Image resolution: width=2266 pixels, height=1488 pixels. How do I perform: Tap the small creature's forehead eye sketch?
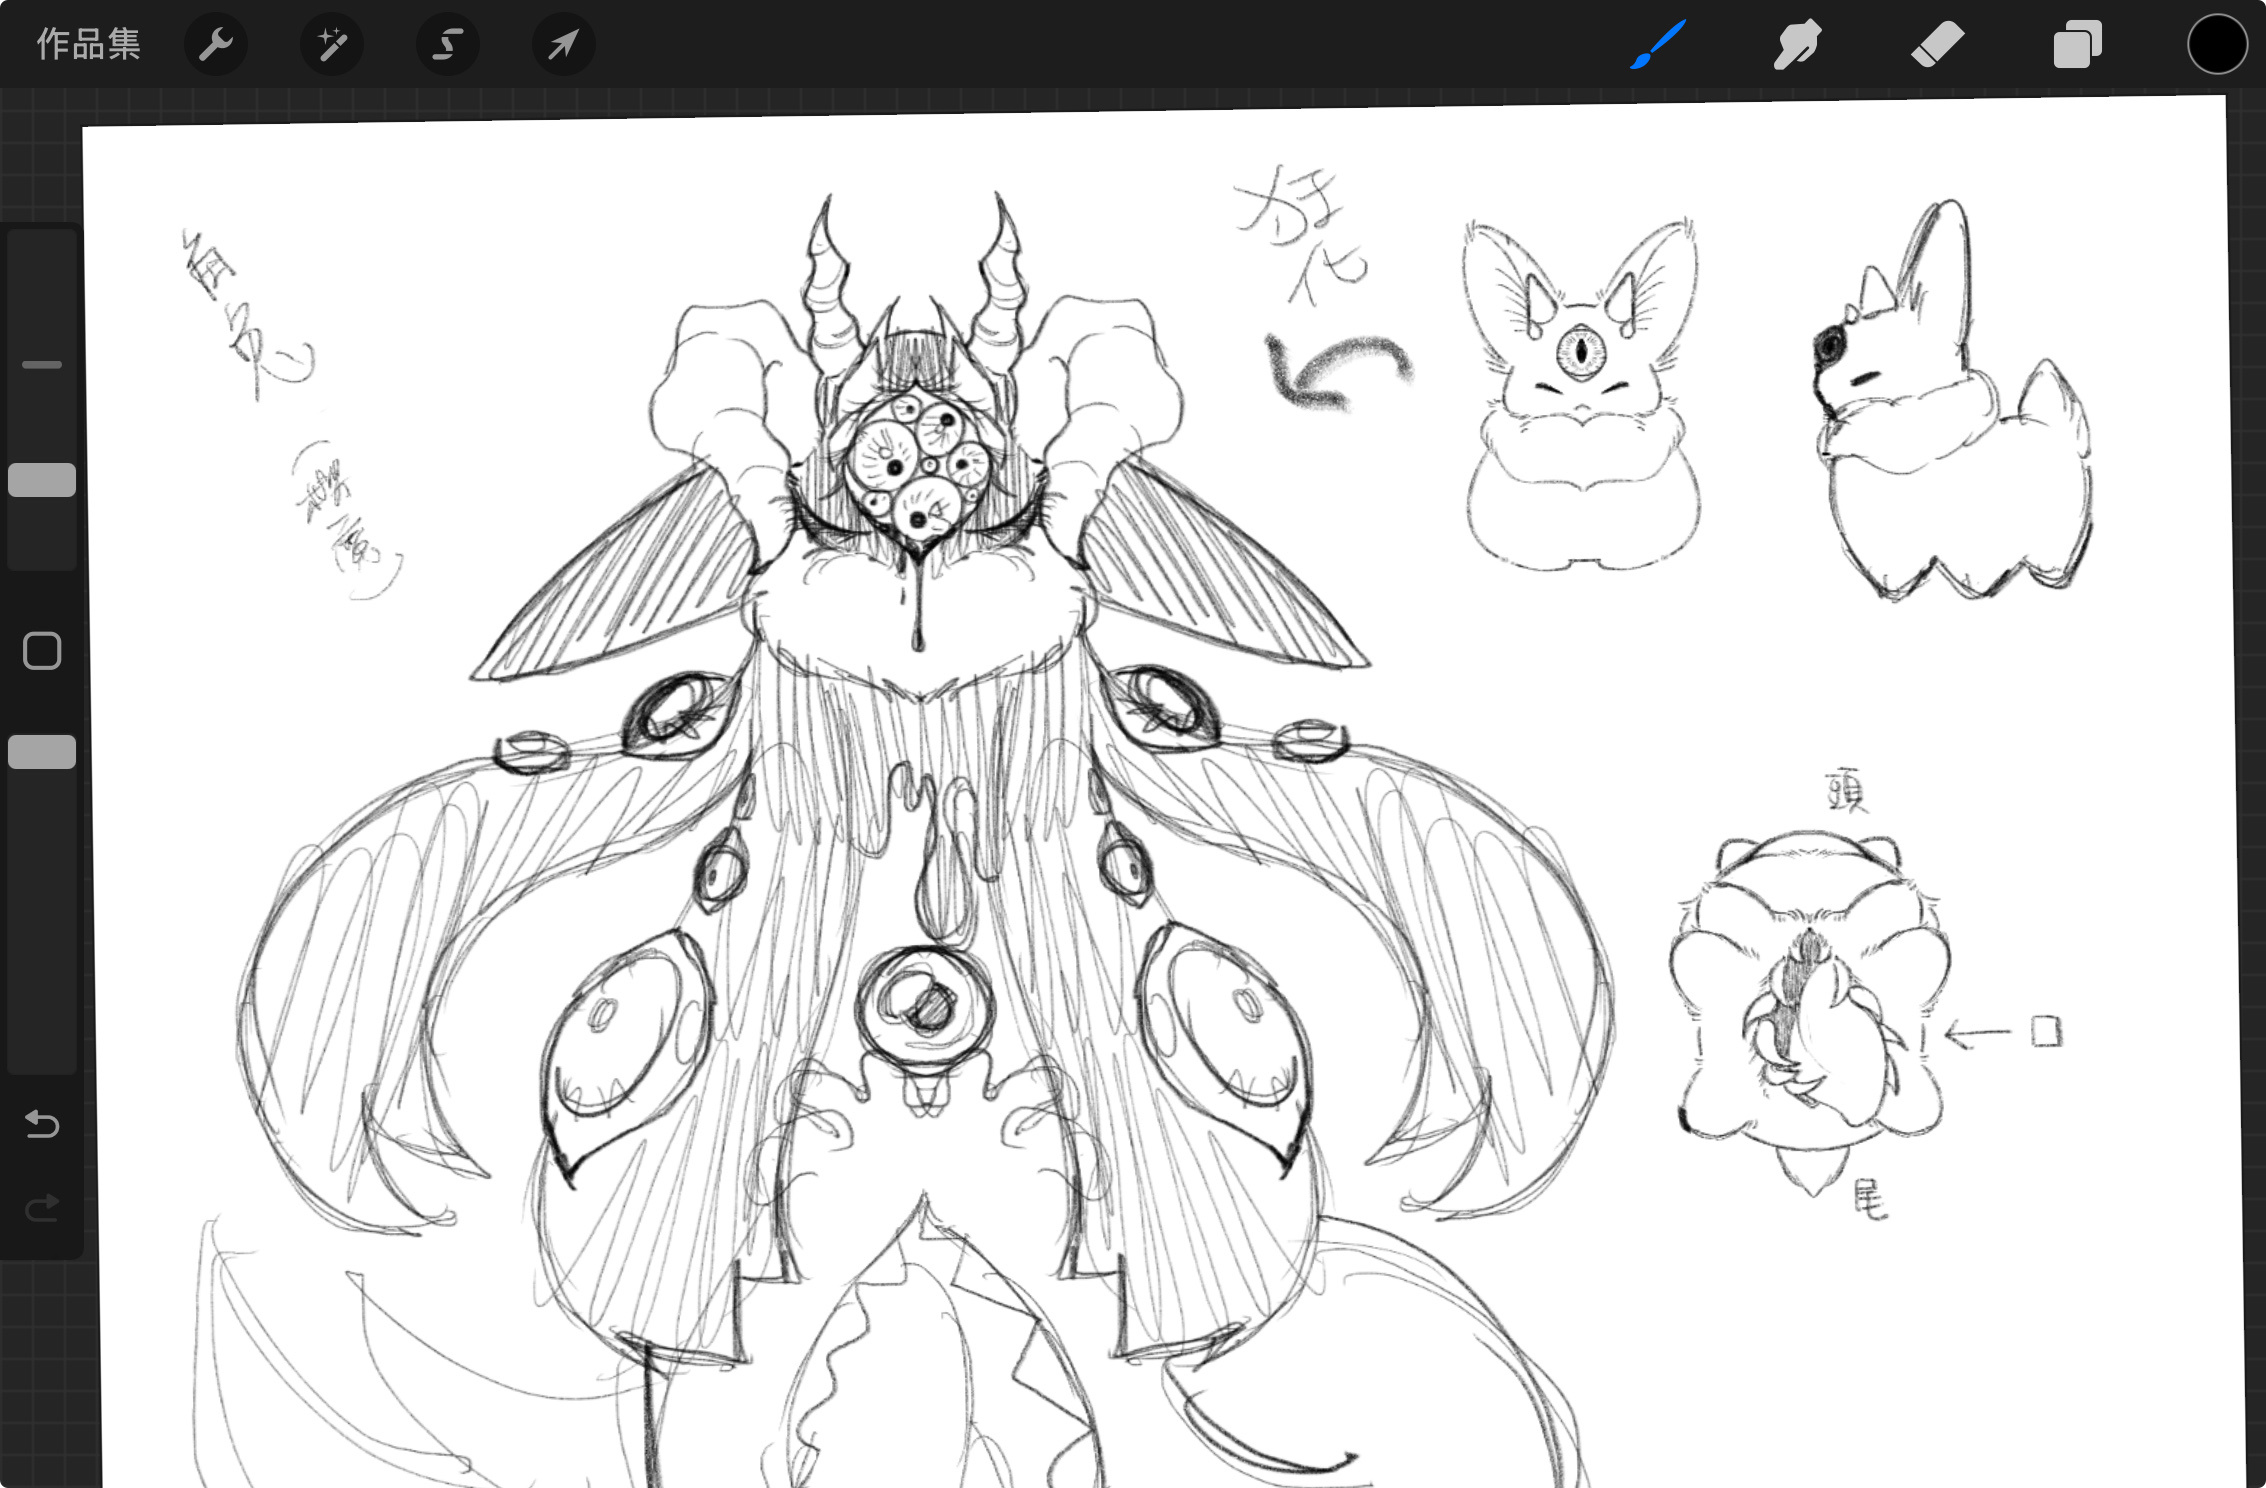pyautogui.click(x=1581, y=351)
